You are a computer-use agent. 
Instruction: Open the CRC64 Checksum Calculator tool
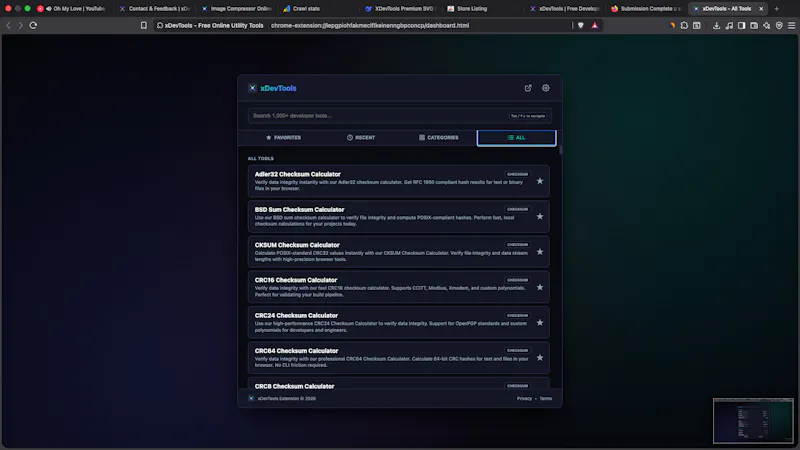pos(398,358)
